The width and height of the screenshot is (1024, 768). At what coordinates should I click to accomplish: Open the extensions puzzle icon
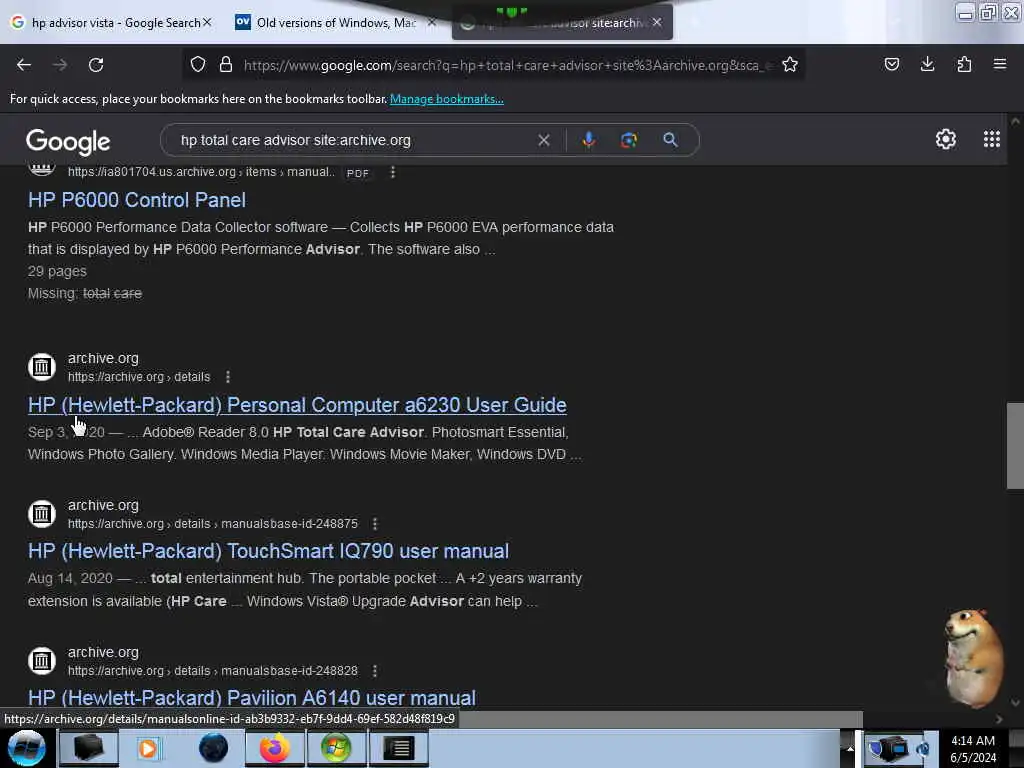964,65
